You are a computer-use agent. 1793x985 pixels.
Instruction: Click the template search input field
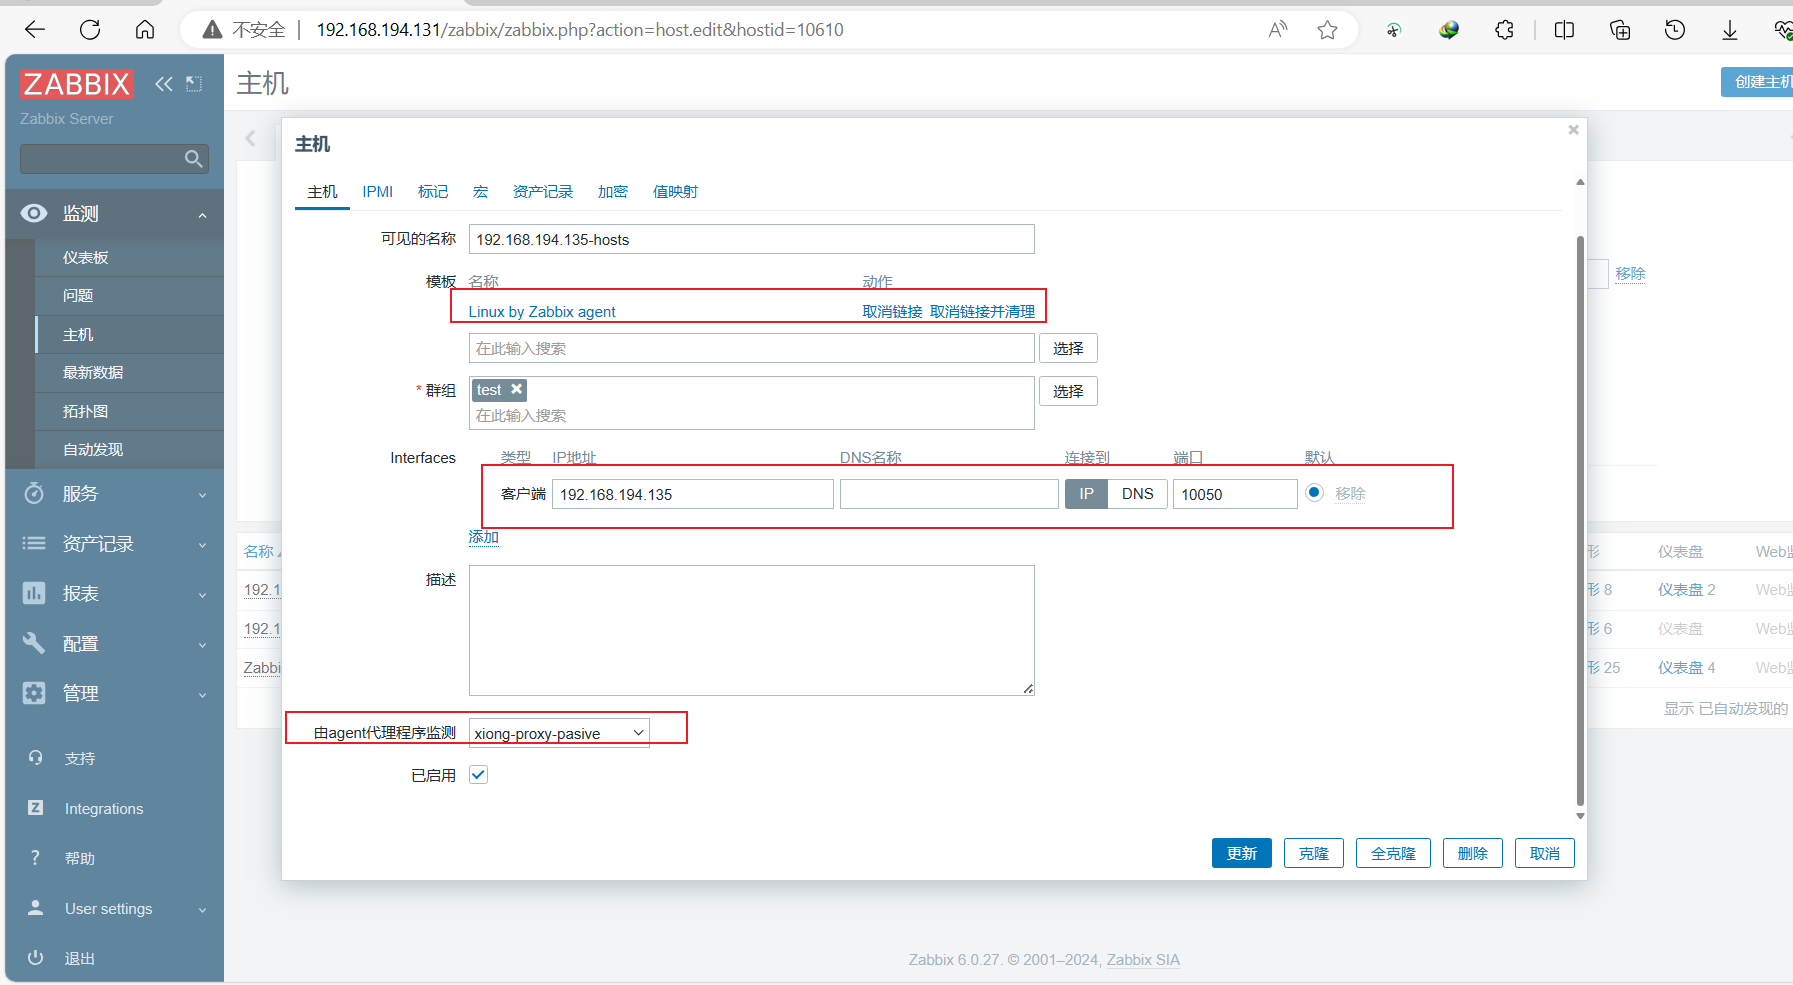coord(751,348)
